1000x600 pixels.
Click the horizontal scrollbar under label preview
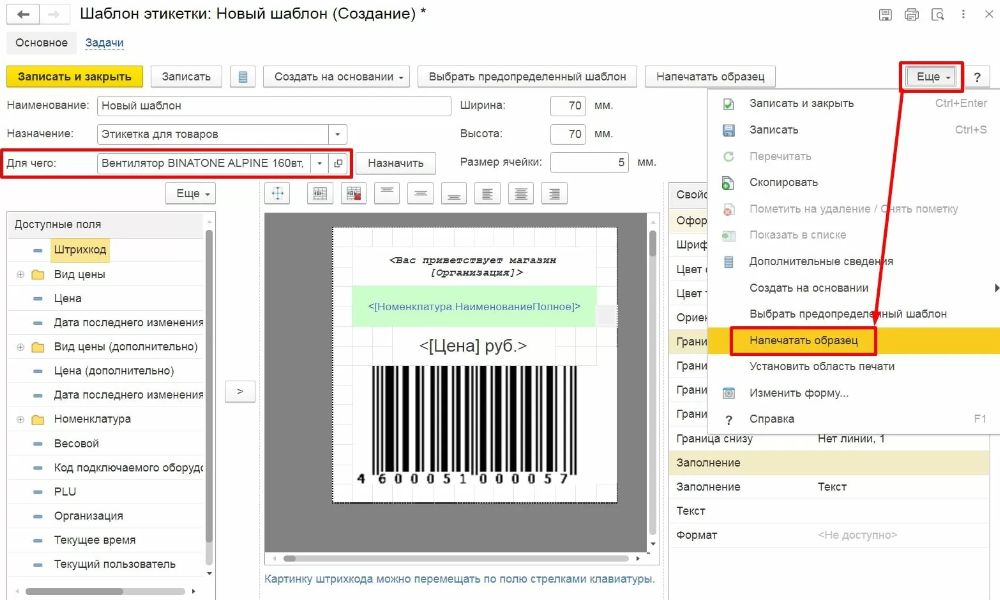point(457,559)
